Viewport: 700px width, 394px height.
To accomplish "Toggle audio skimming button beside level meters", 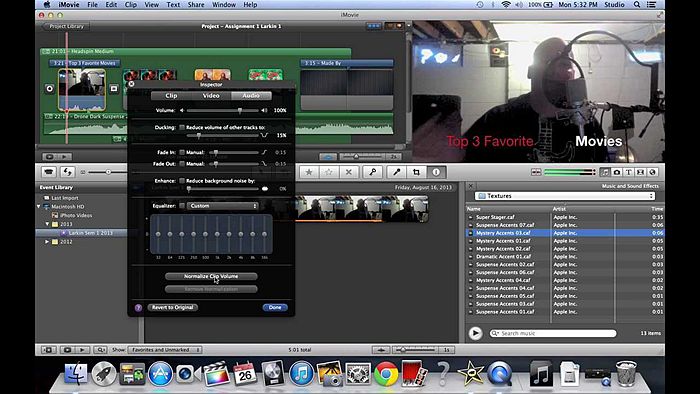I will 536,172.
